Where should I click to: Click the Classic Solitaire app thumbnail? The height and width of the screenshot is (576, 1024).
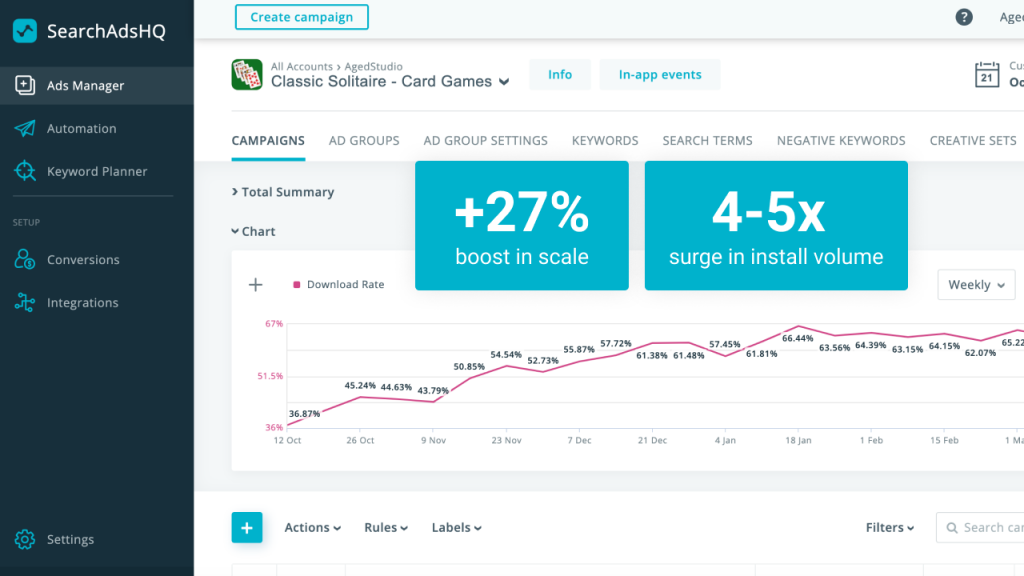coord(247,75)
